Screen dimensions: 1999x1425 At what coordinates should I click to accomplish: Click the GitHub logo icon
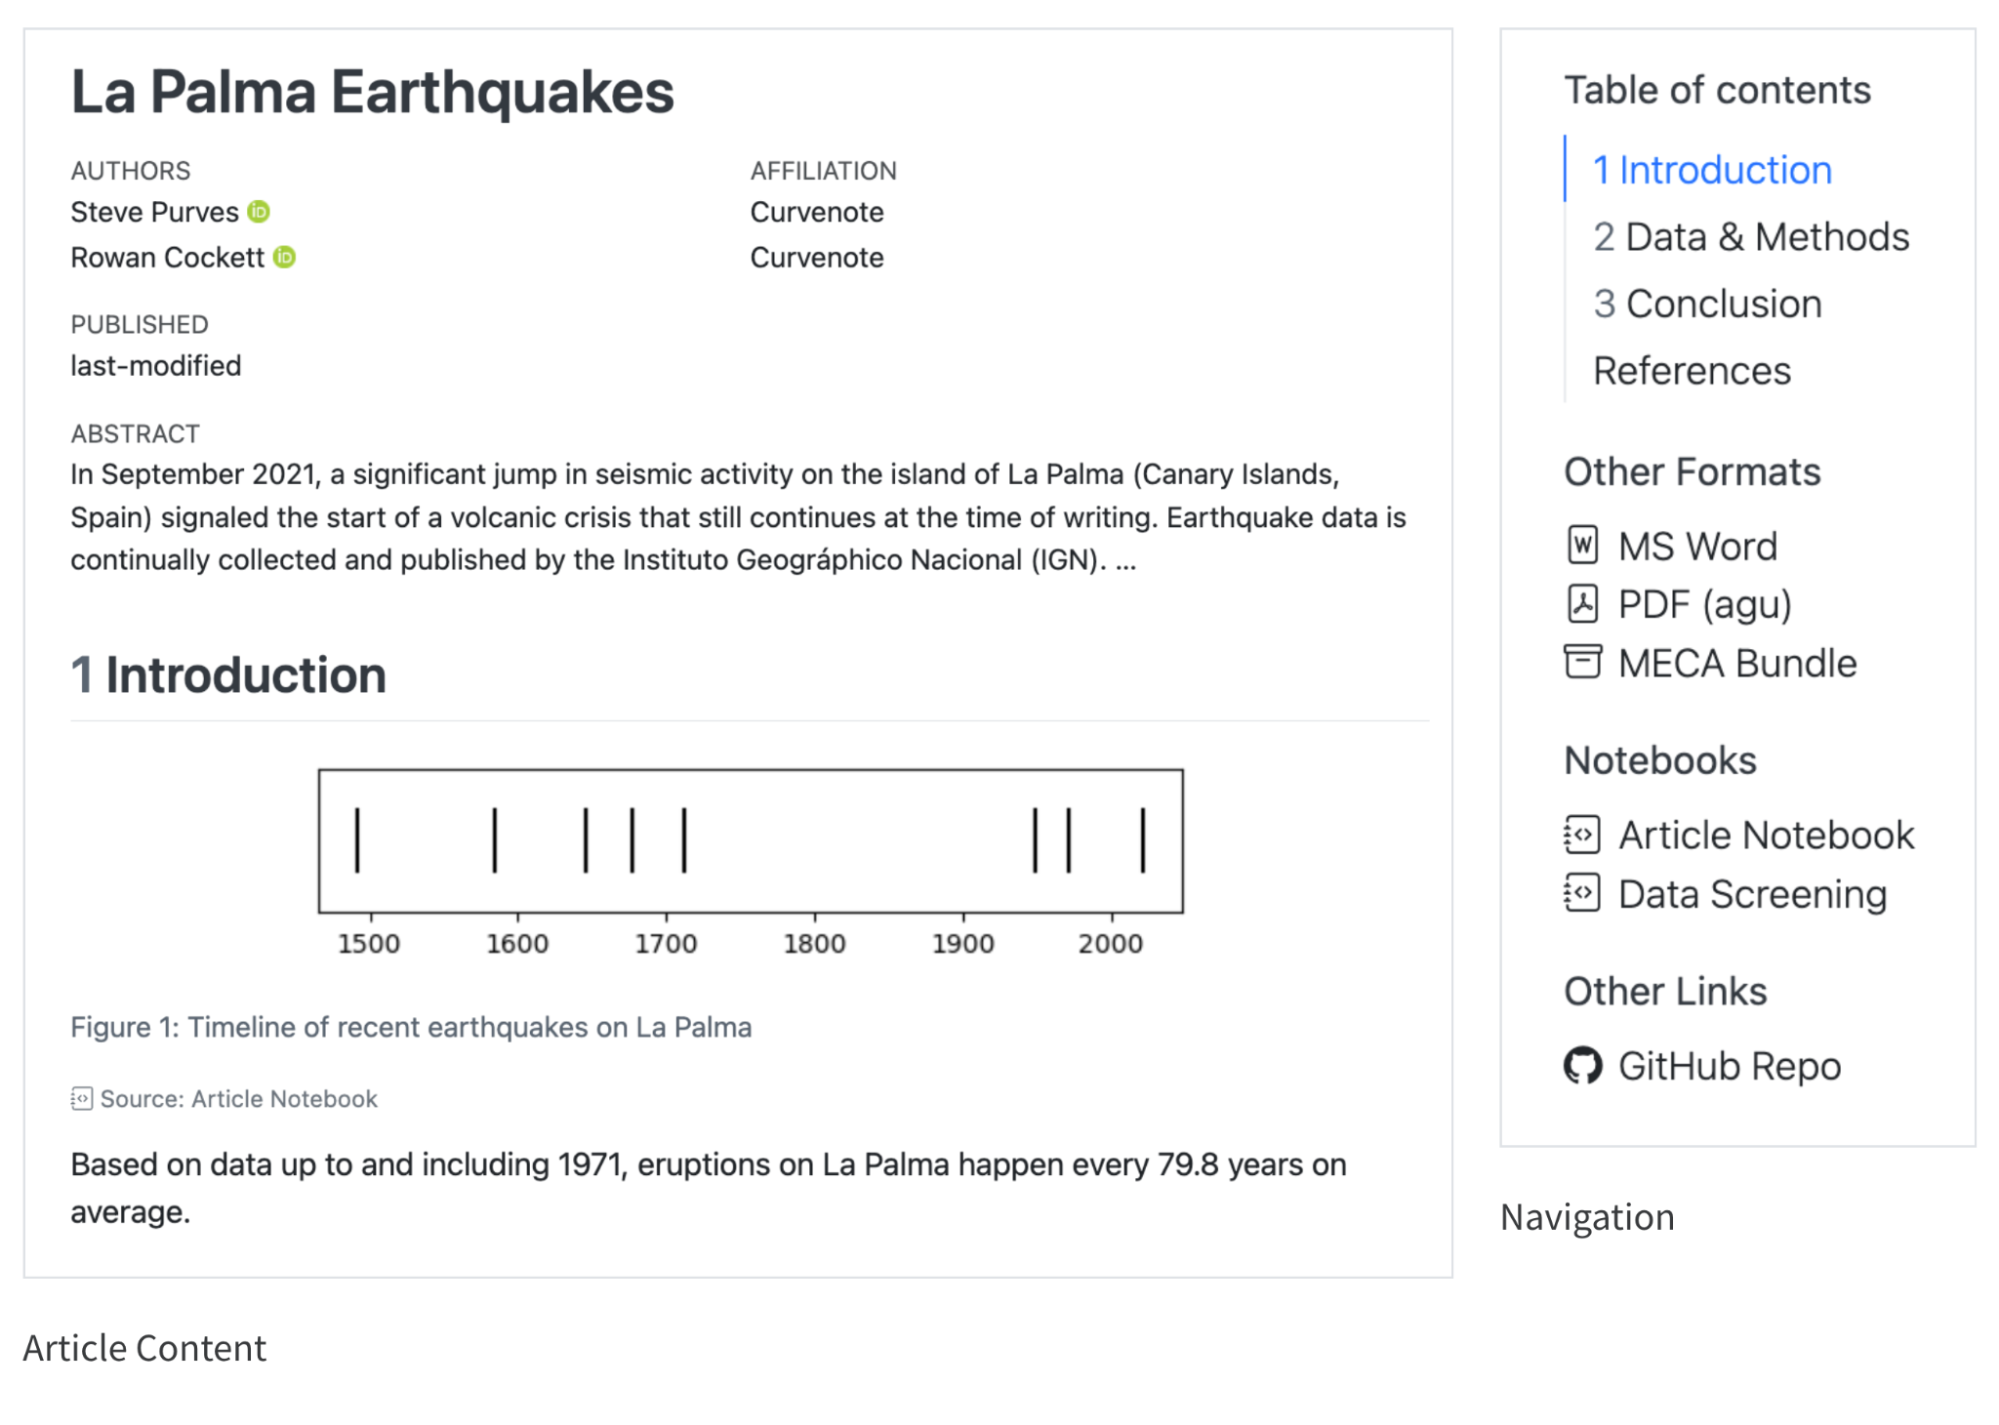coord(1582,1066)
